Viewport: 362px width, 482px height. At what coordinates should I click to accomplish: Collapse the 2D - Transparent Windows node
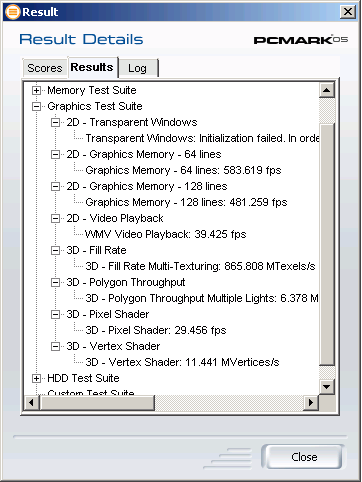pyautogui.click(x=55, y=122)
